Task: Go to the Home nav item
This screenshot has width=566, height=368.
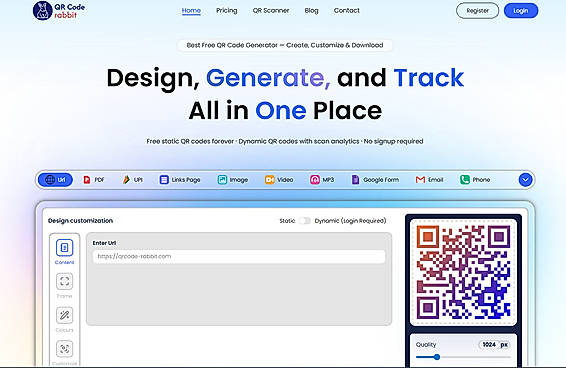Action: (191, 11)
